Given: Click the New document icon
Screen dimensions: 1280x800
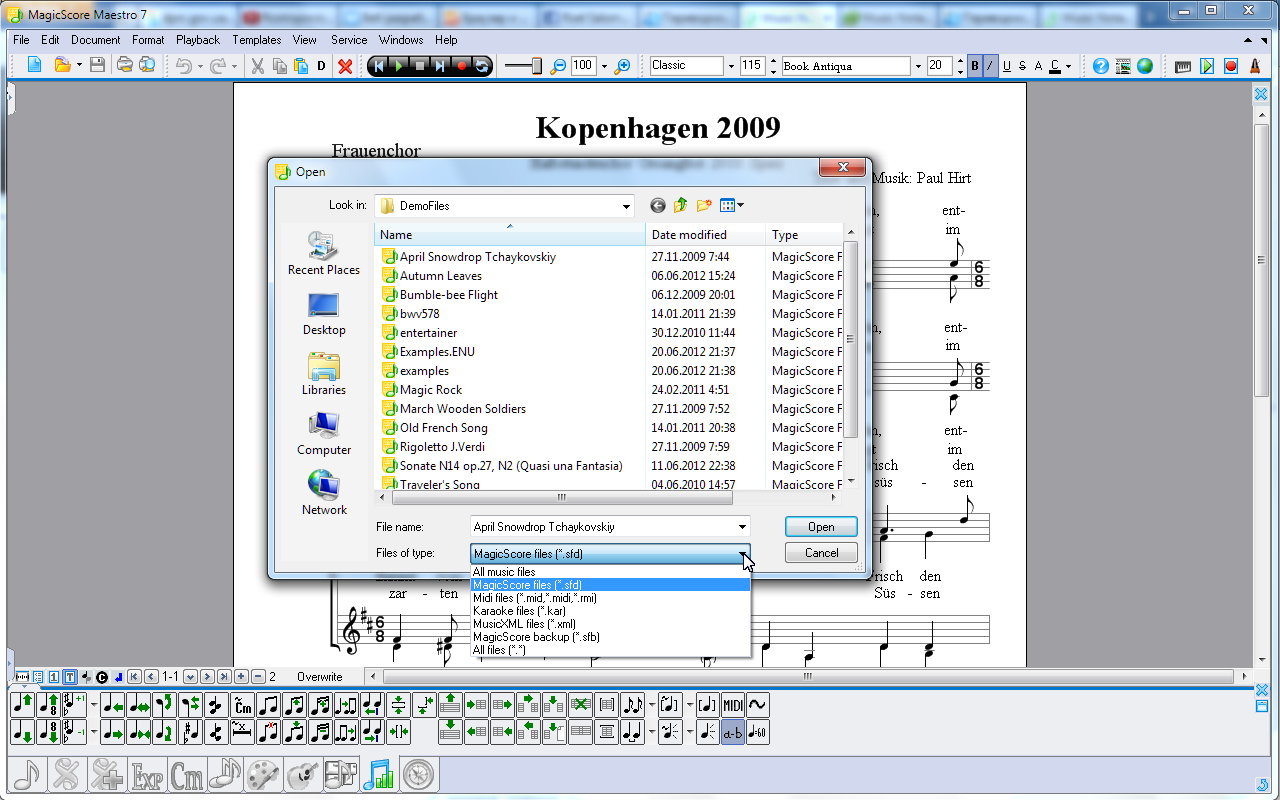Looking at the screenshot, I should coord(34,66).
